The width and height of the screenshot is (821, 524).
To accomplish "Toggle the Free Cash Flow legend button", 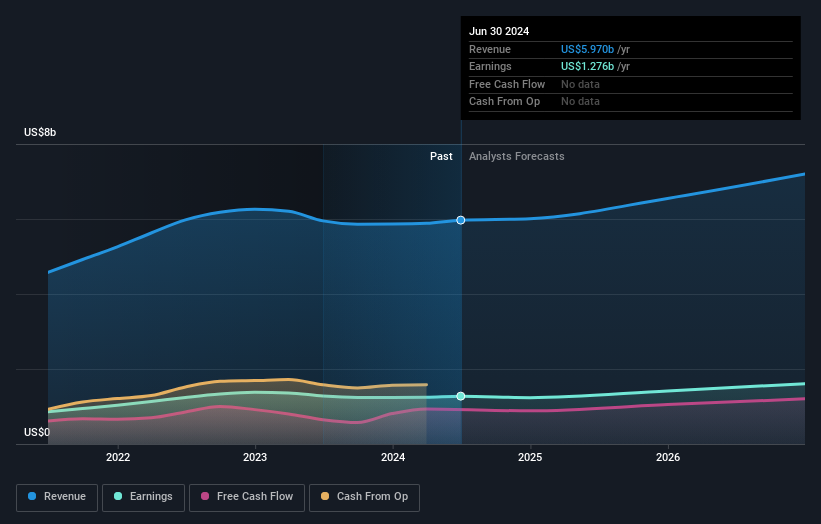I will (x=247, y=497).
